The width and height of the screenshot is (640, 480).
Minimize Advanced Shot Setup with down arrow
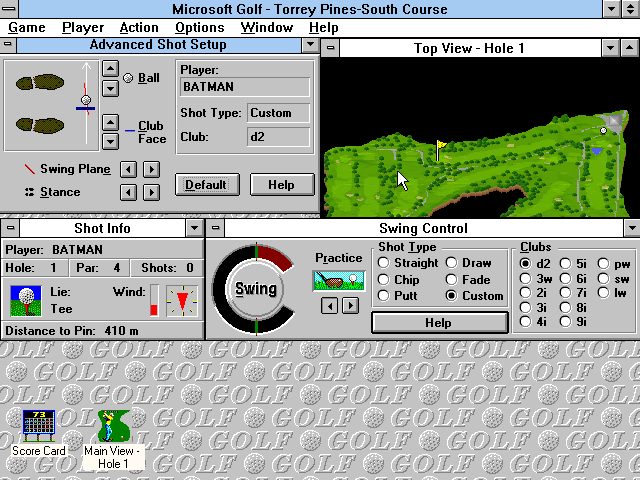click(x=310, y=44)
